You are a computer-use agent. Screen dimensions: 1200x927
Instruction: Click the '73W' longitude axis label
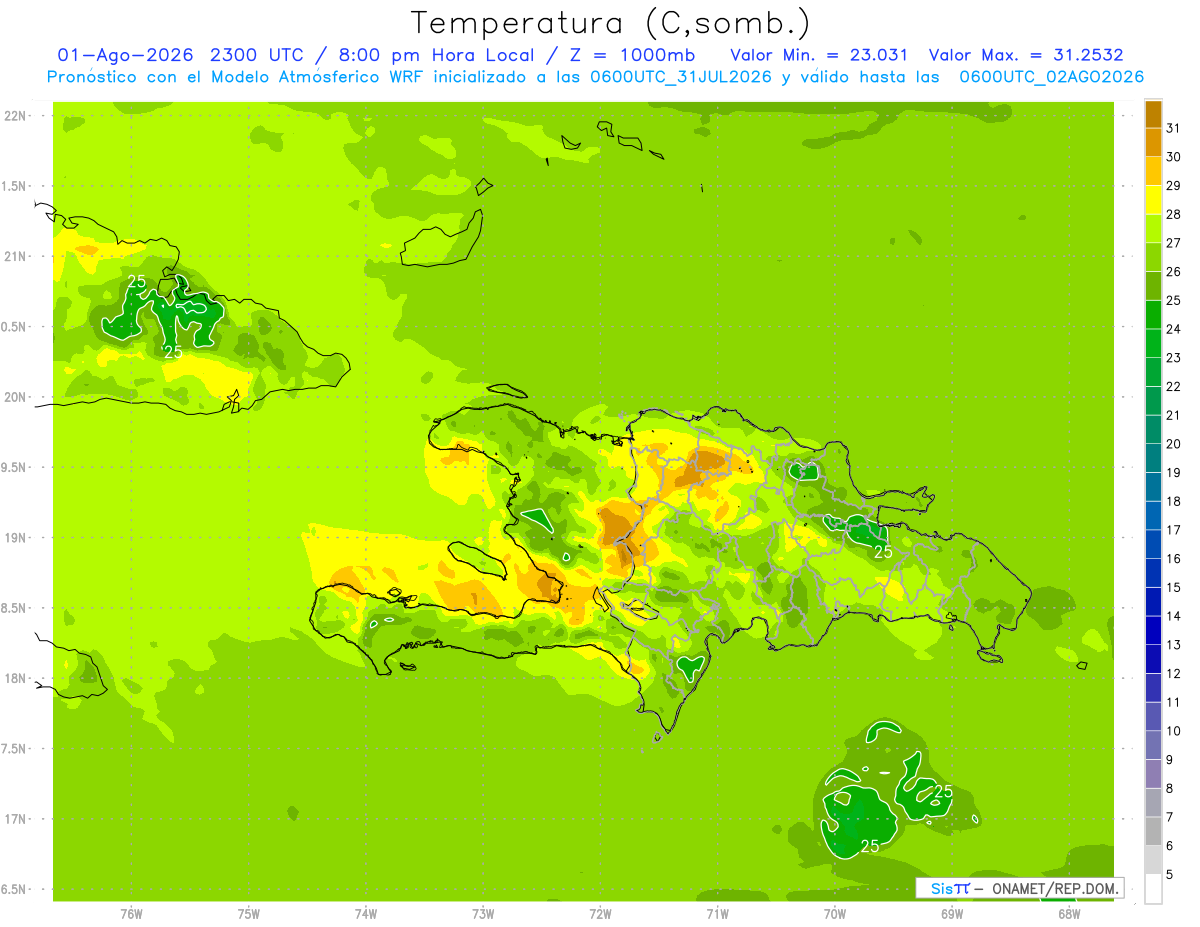(x=483, y=913)
